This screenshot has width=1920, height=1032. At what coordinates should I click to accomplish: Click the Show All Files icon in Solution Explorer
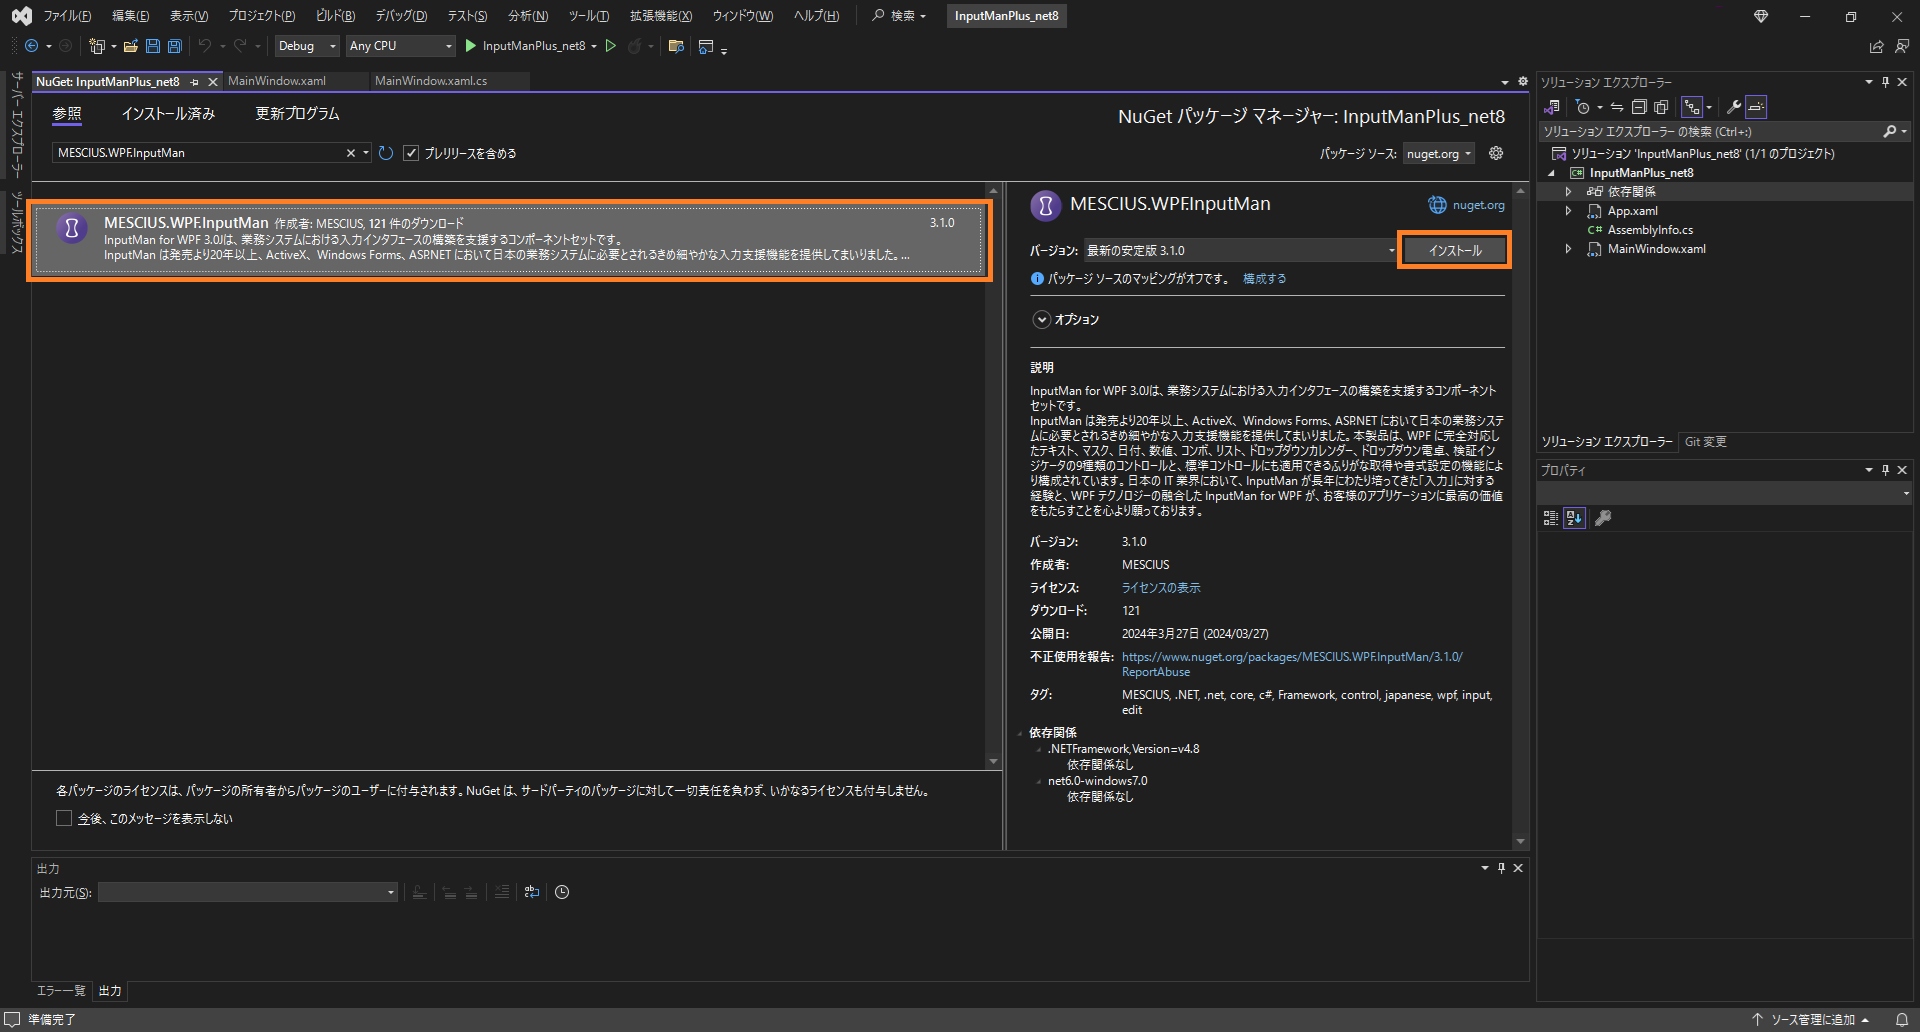pos(1661,107)
